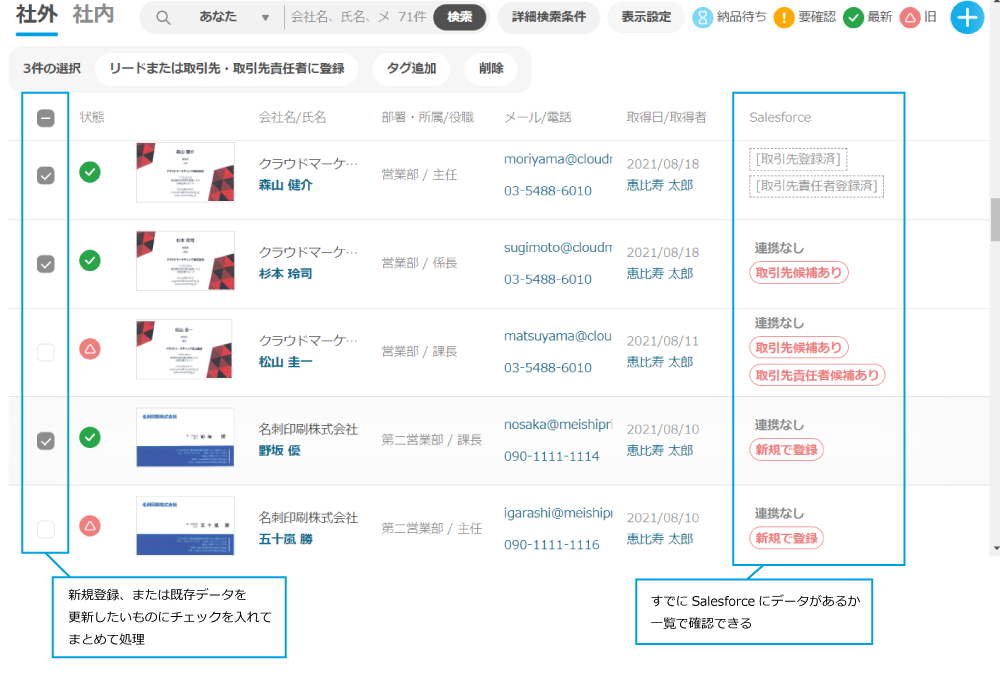
Task: Click the red 旧 triangle icon
Action: click(910, 18)
